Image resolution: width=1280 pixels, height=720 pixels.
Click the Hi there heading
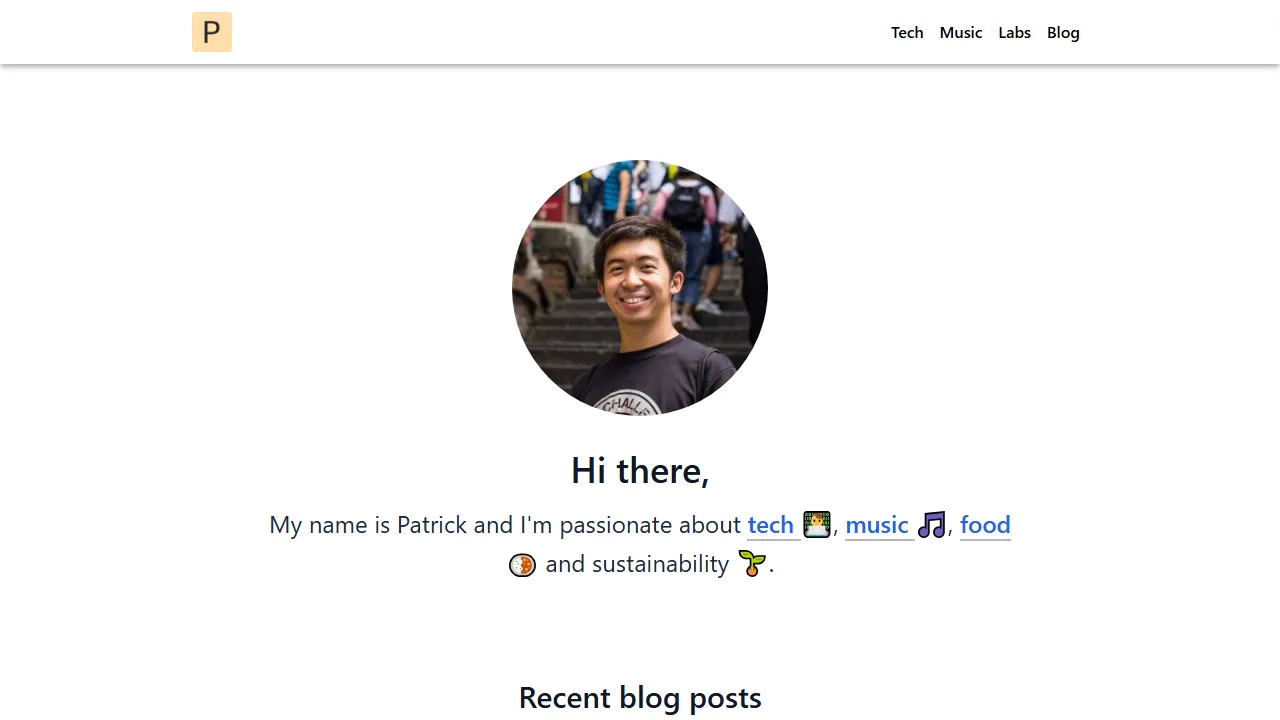pos(640,470)
